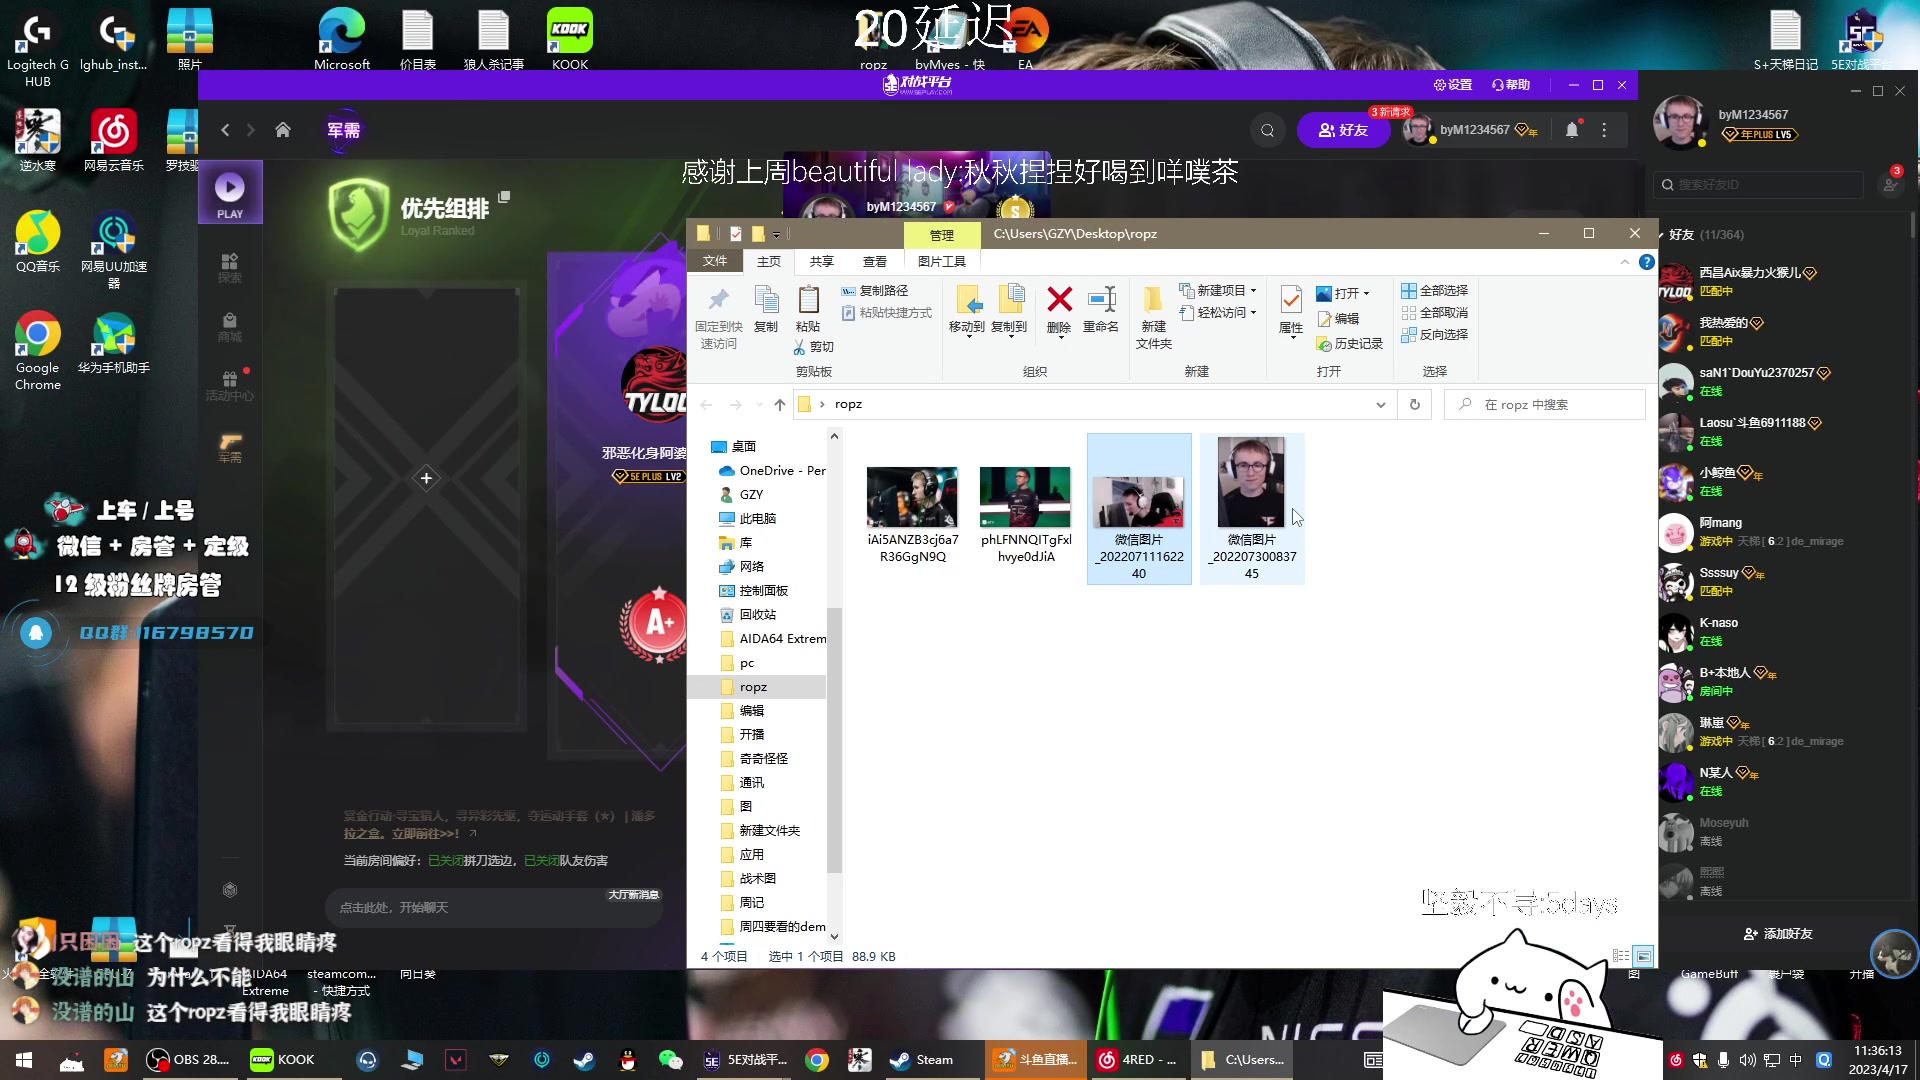Click the search magnifier in 5E top bar

click(1267, 130)
